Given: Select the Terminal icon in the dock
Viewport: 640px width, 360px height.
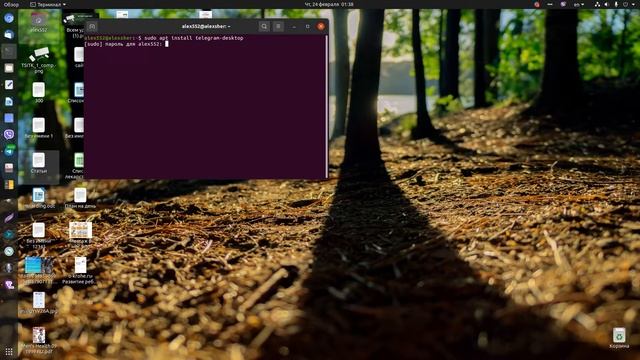Looking at the screenshot, I should pyautogui.click(x=9, y=51).
